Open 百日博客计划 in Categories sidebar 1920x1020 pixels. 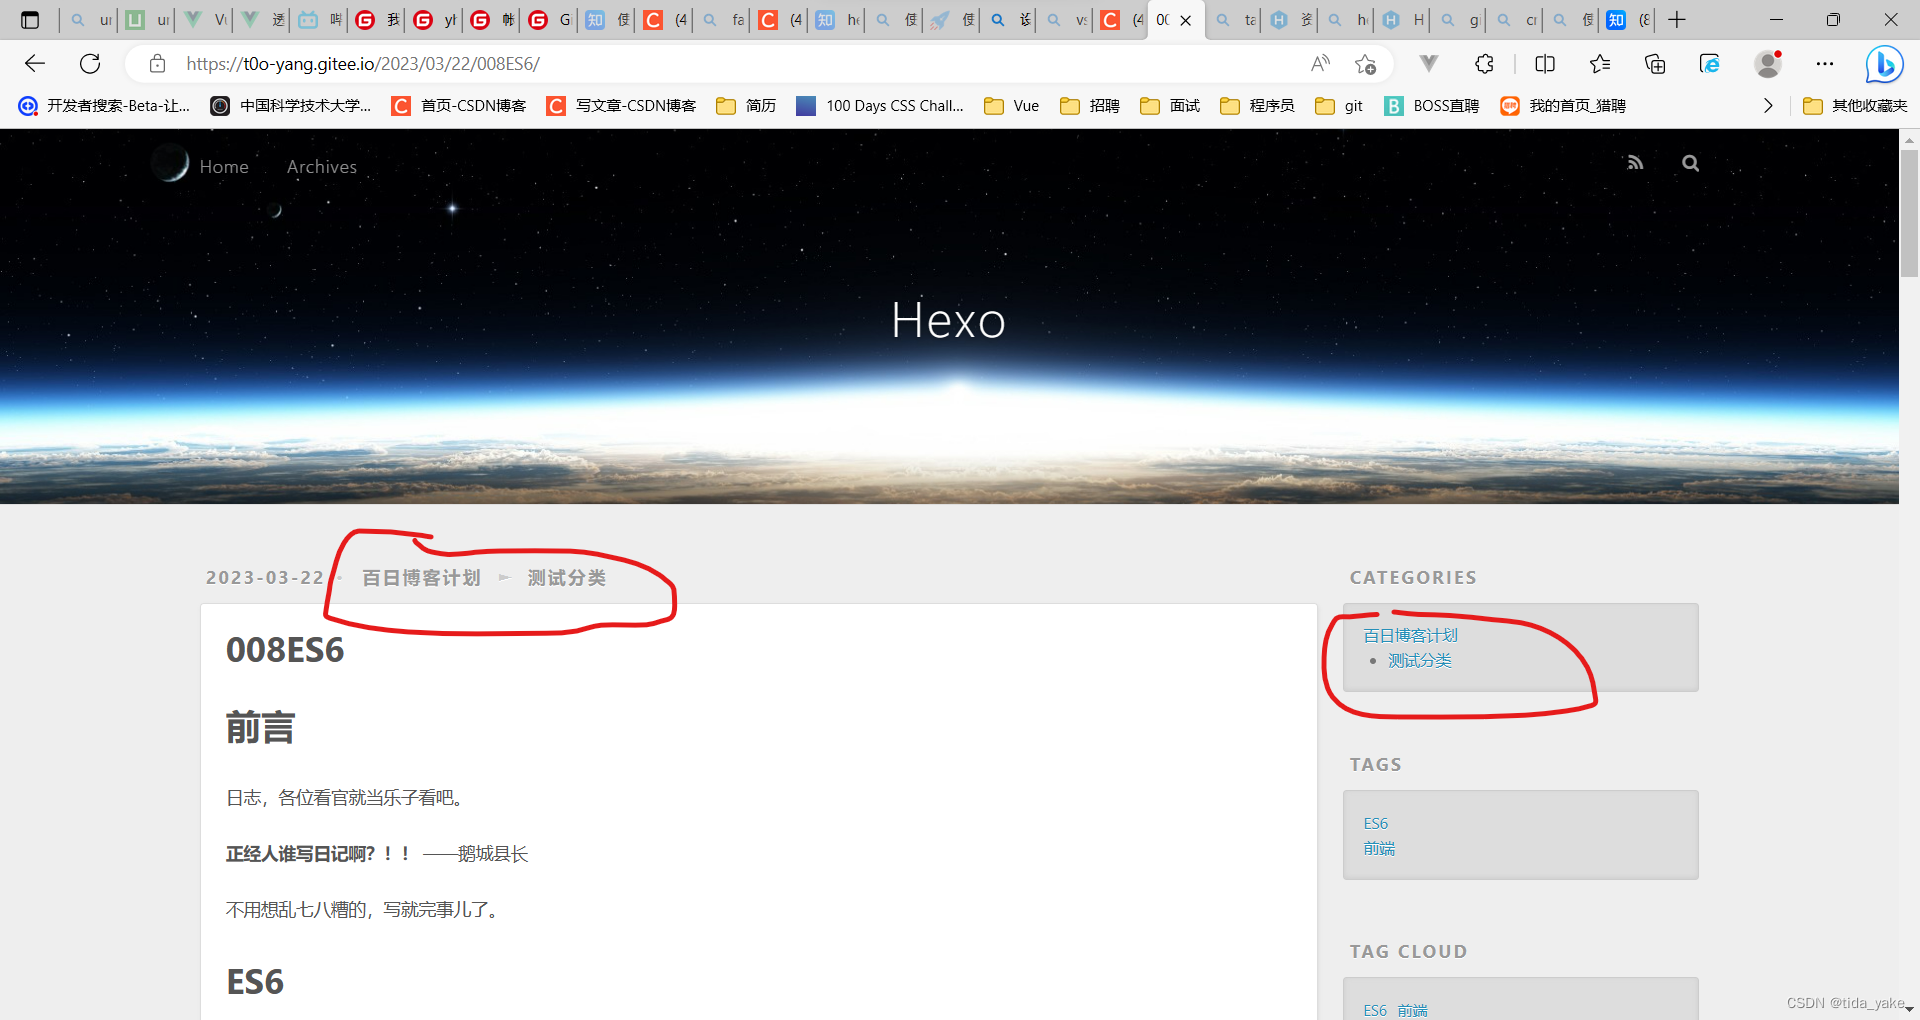point(1410,635)
